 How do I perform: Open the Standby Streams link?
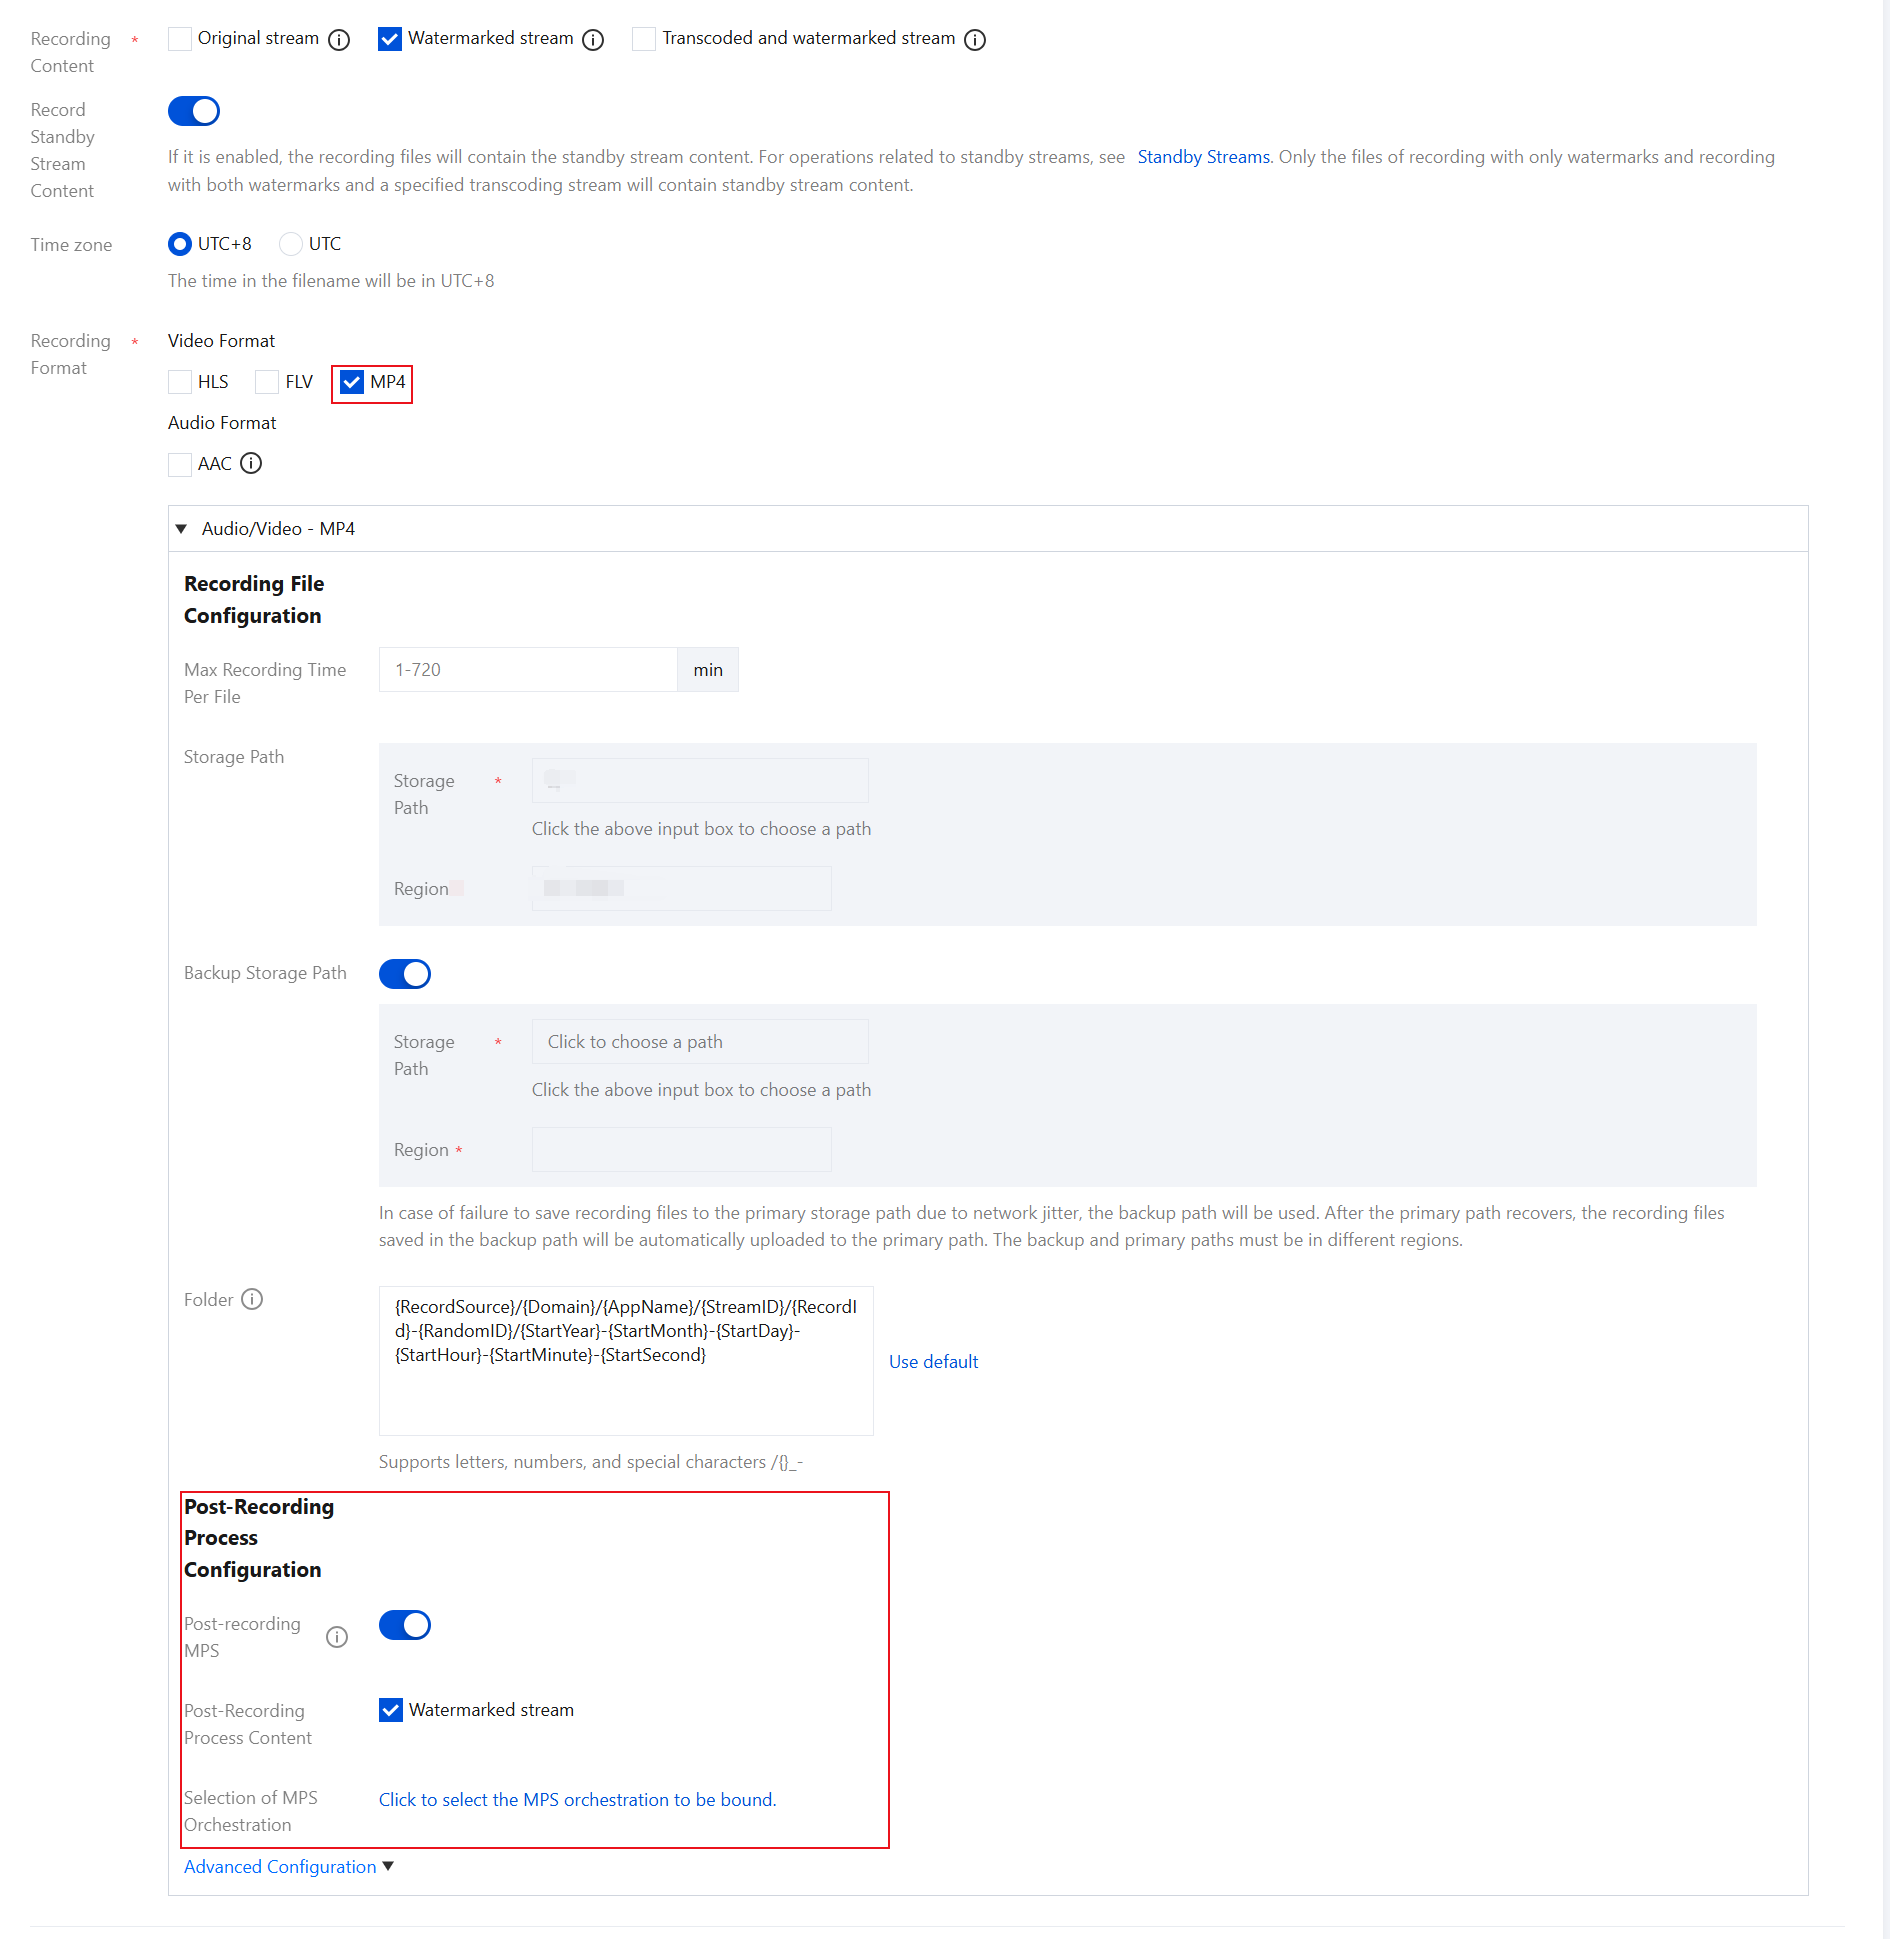[1203, 157]
